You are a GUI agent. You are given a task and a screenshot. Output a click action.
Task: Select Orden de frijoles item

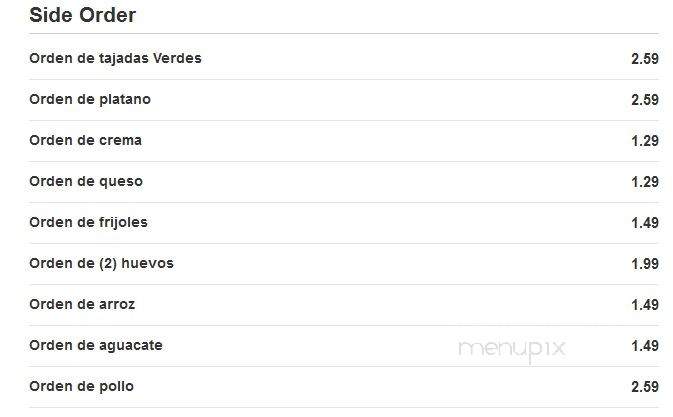click(88, 222)
